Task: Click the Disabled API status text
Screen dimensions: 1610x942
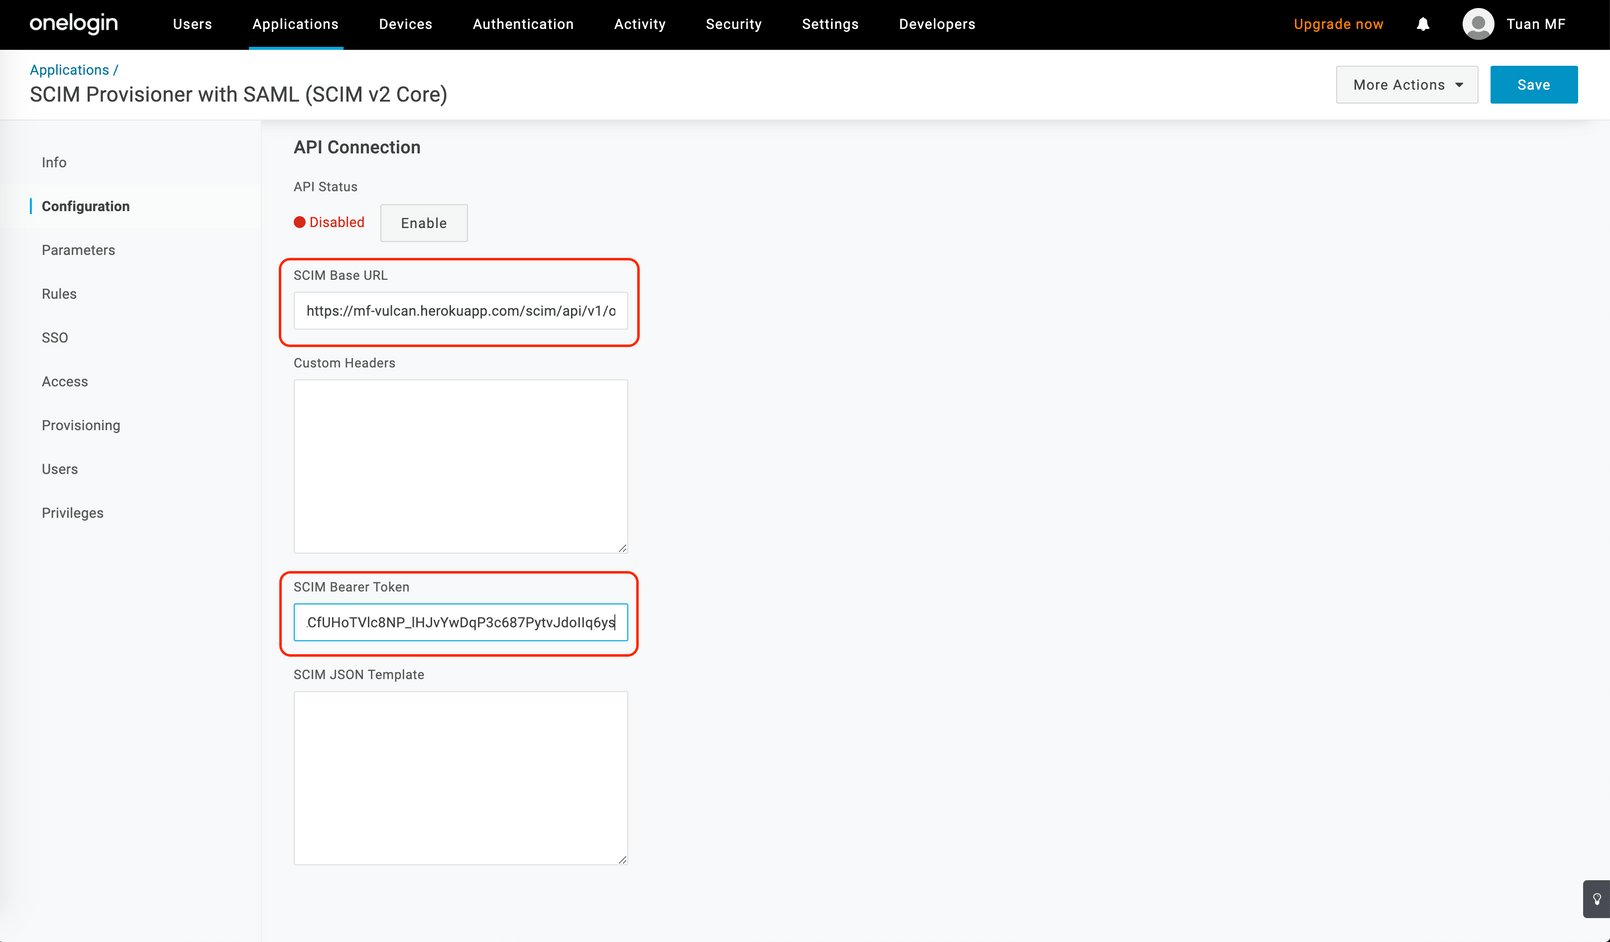Action: click(337, 222)
